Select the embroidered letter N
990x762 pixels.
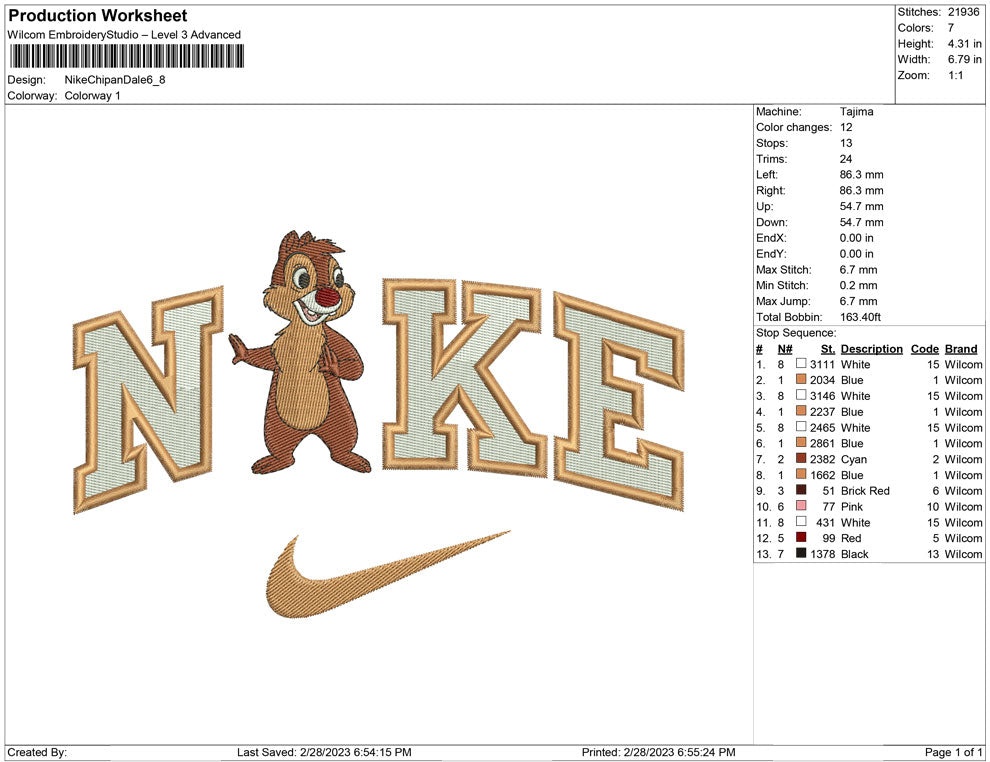(149, 398)
